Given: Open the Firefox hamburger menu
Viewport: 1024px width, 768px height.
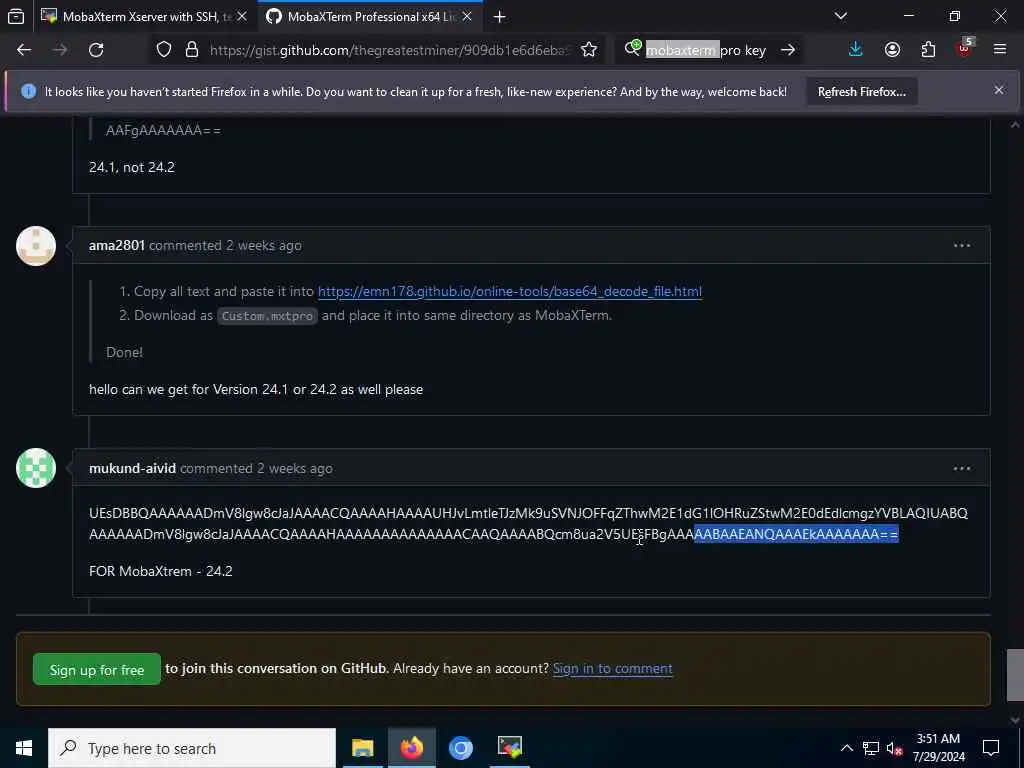Looking at the screenshot, I should [x=999, y=50].
